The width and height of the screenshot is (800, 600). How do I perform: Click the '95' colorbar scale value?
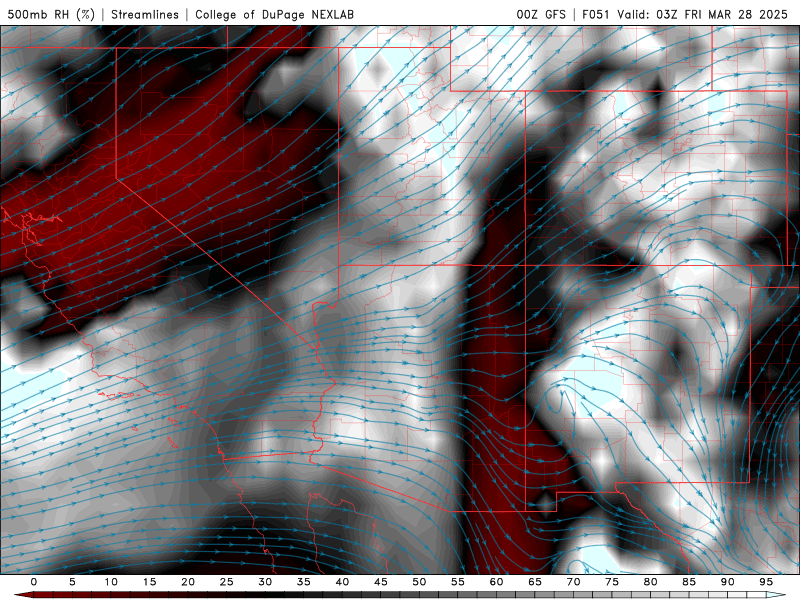[766, 582]
